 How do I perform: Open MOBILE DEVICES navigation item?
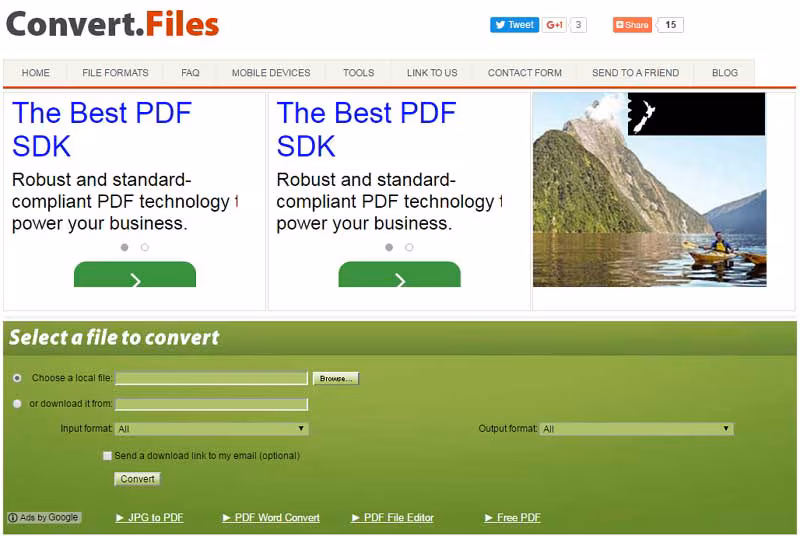(x=271, y=73)
